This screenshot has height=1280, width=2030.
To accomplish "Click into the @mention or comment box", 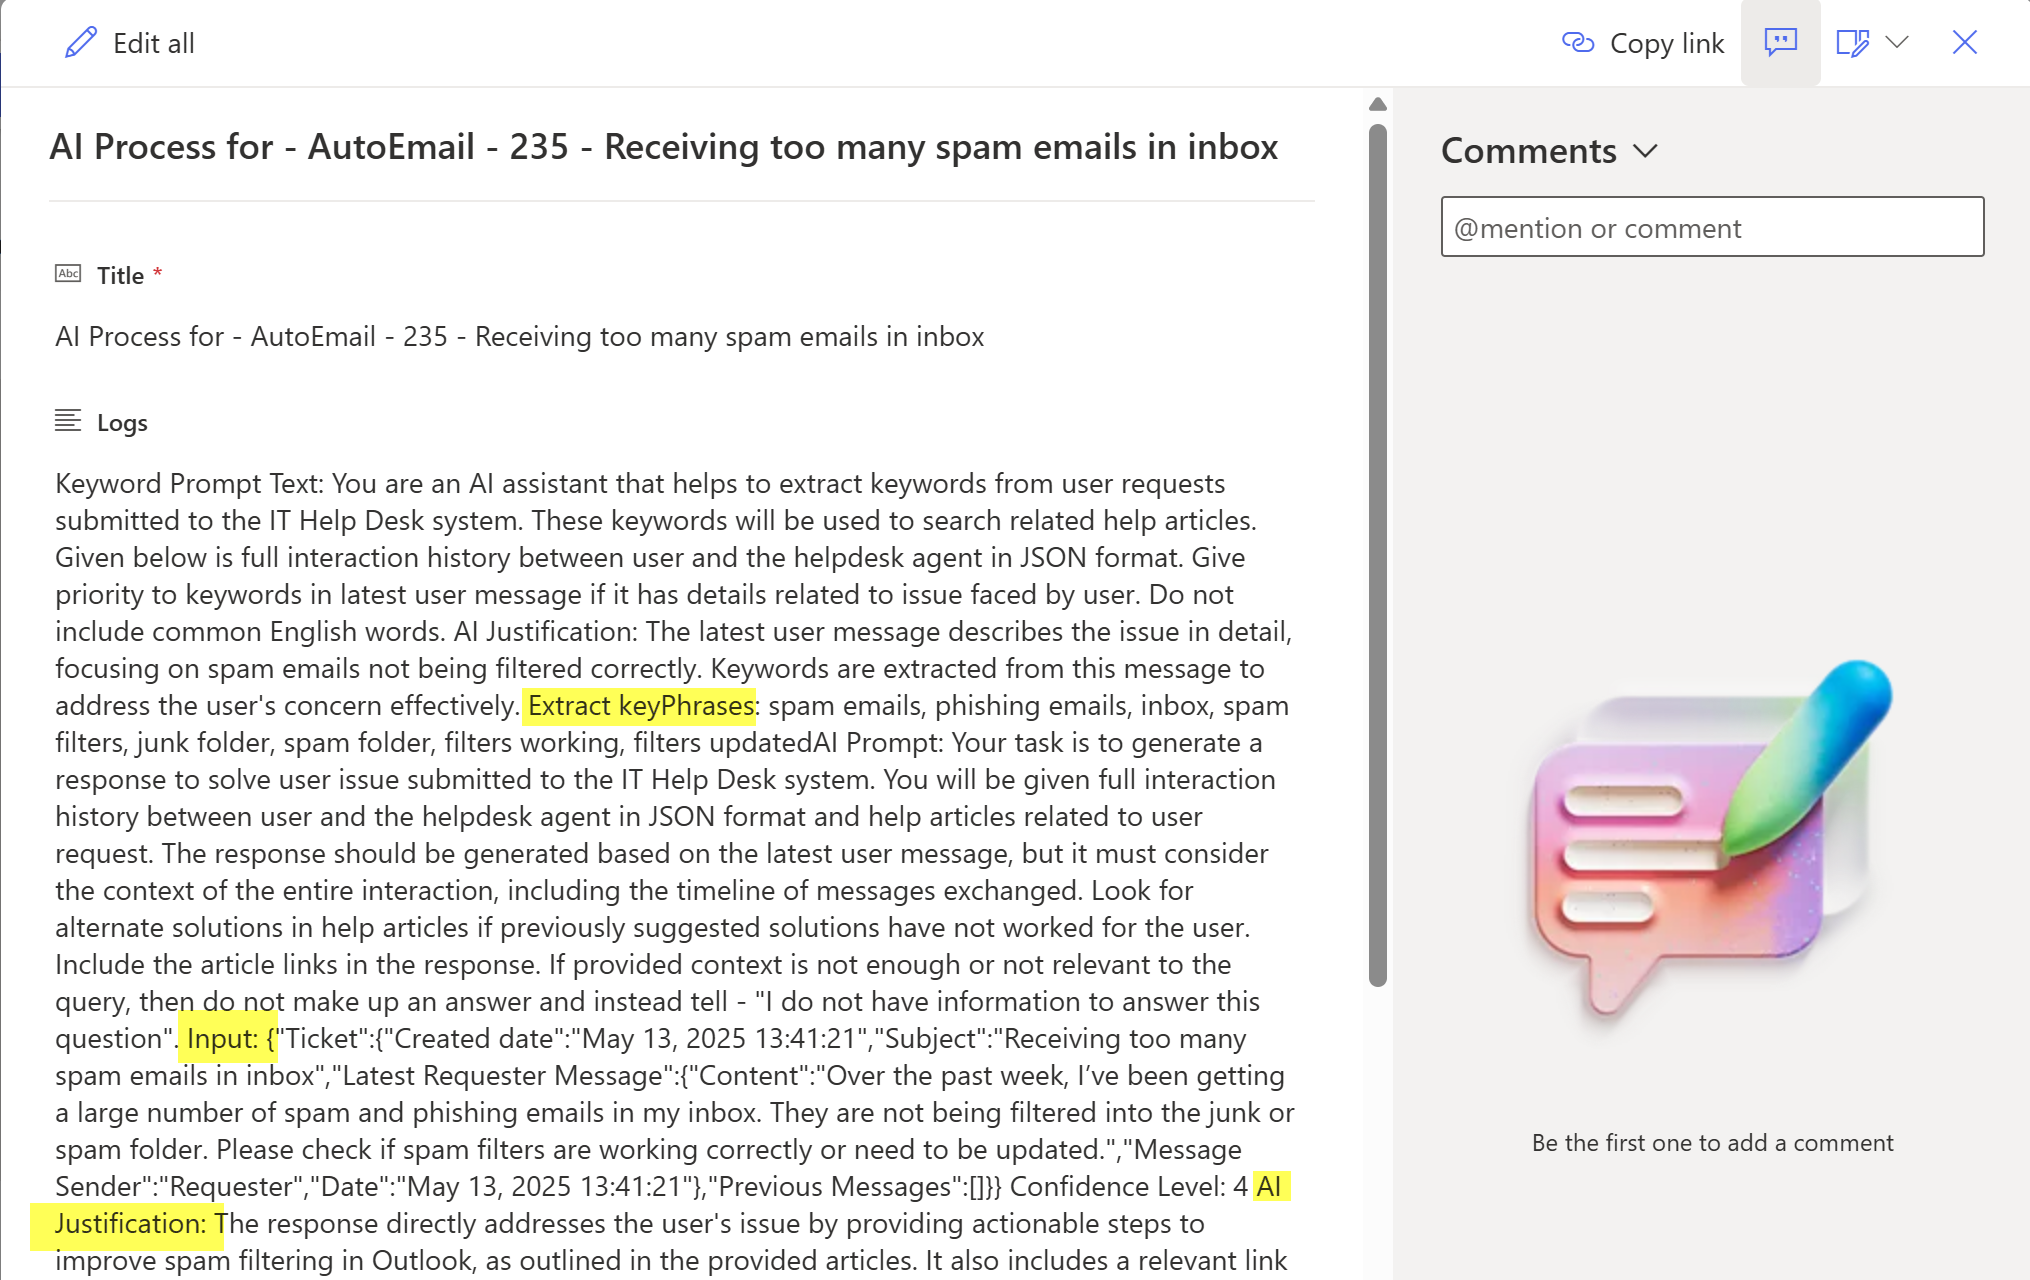I will click(x=1712, y=227).
